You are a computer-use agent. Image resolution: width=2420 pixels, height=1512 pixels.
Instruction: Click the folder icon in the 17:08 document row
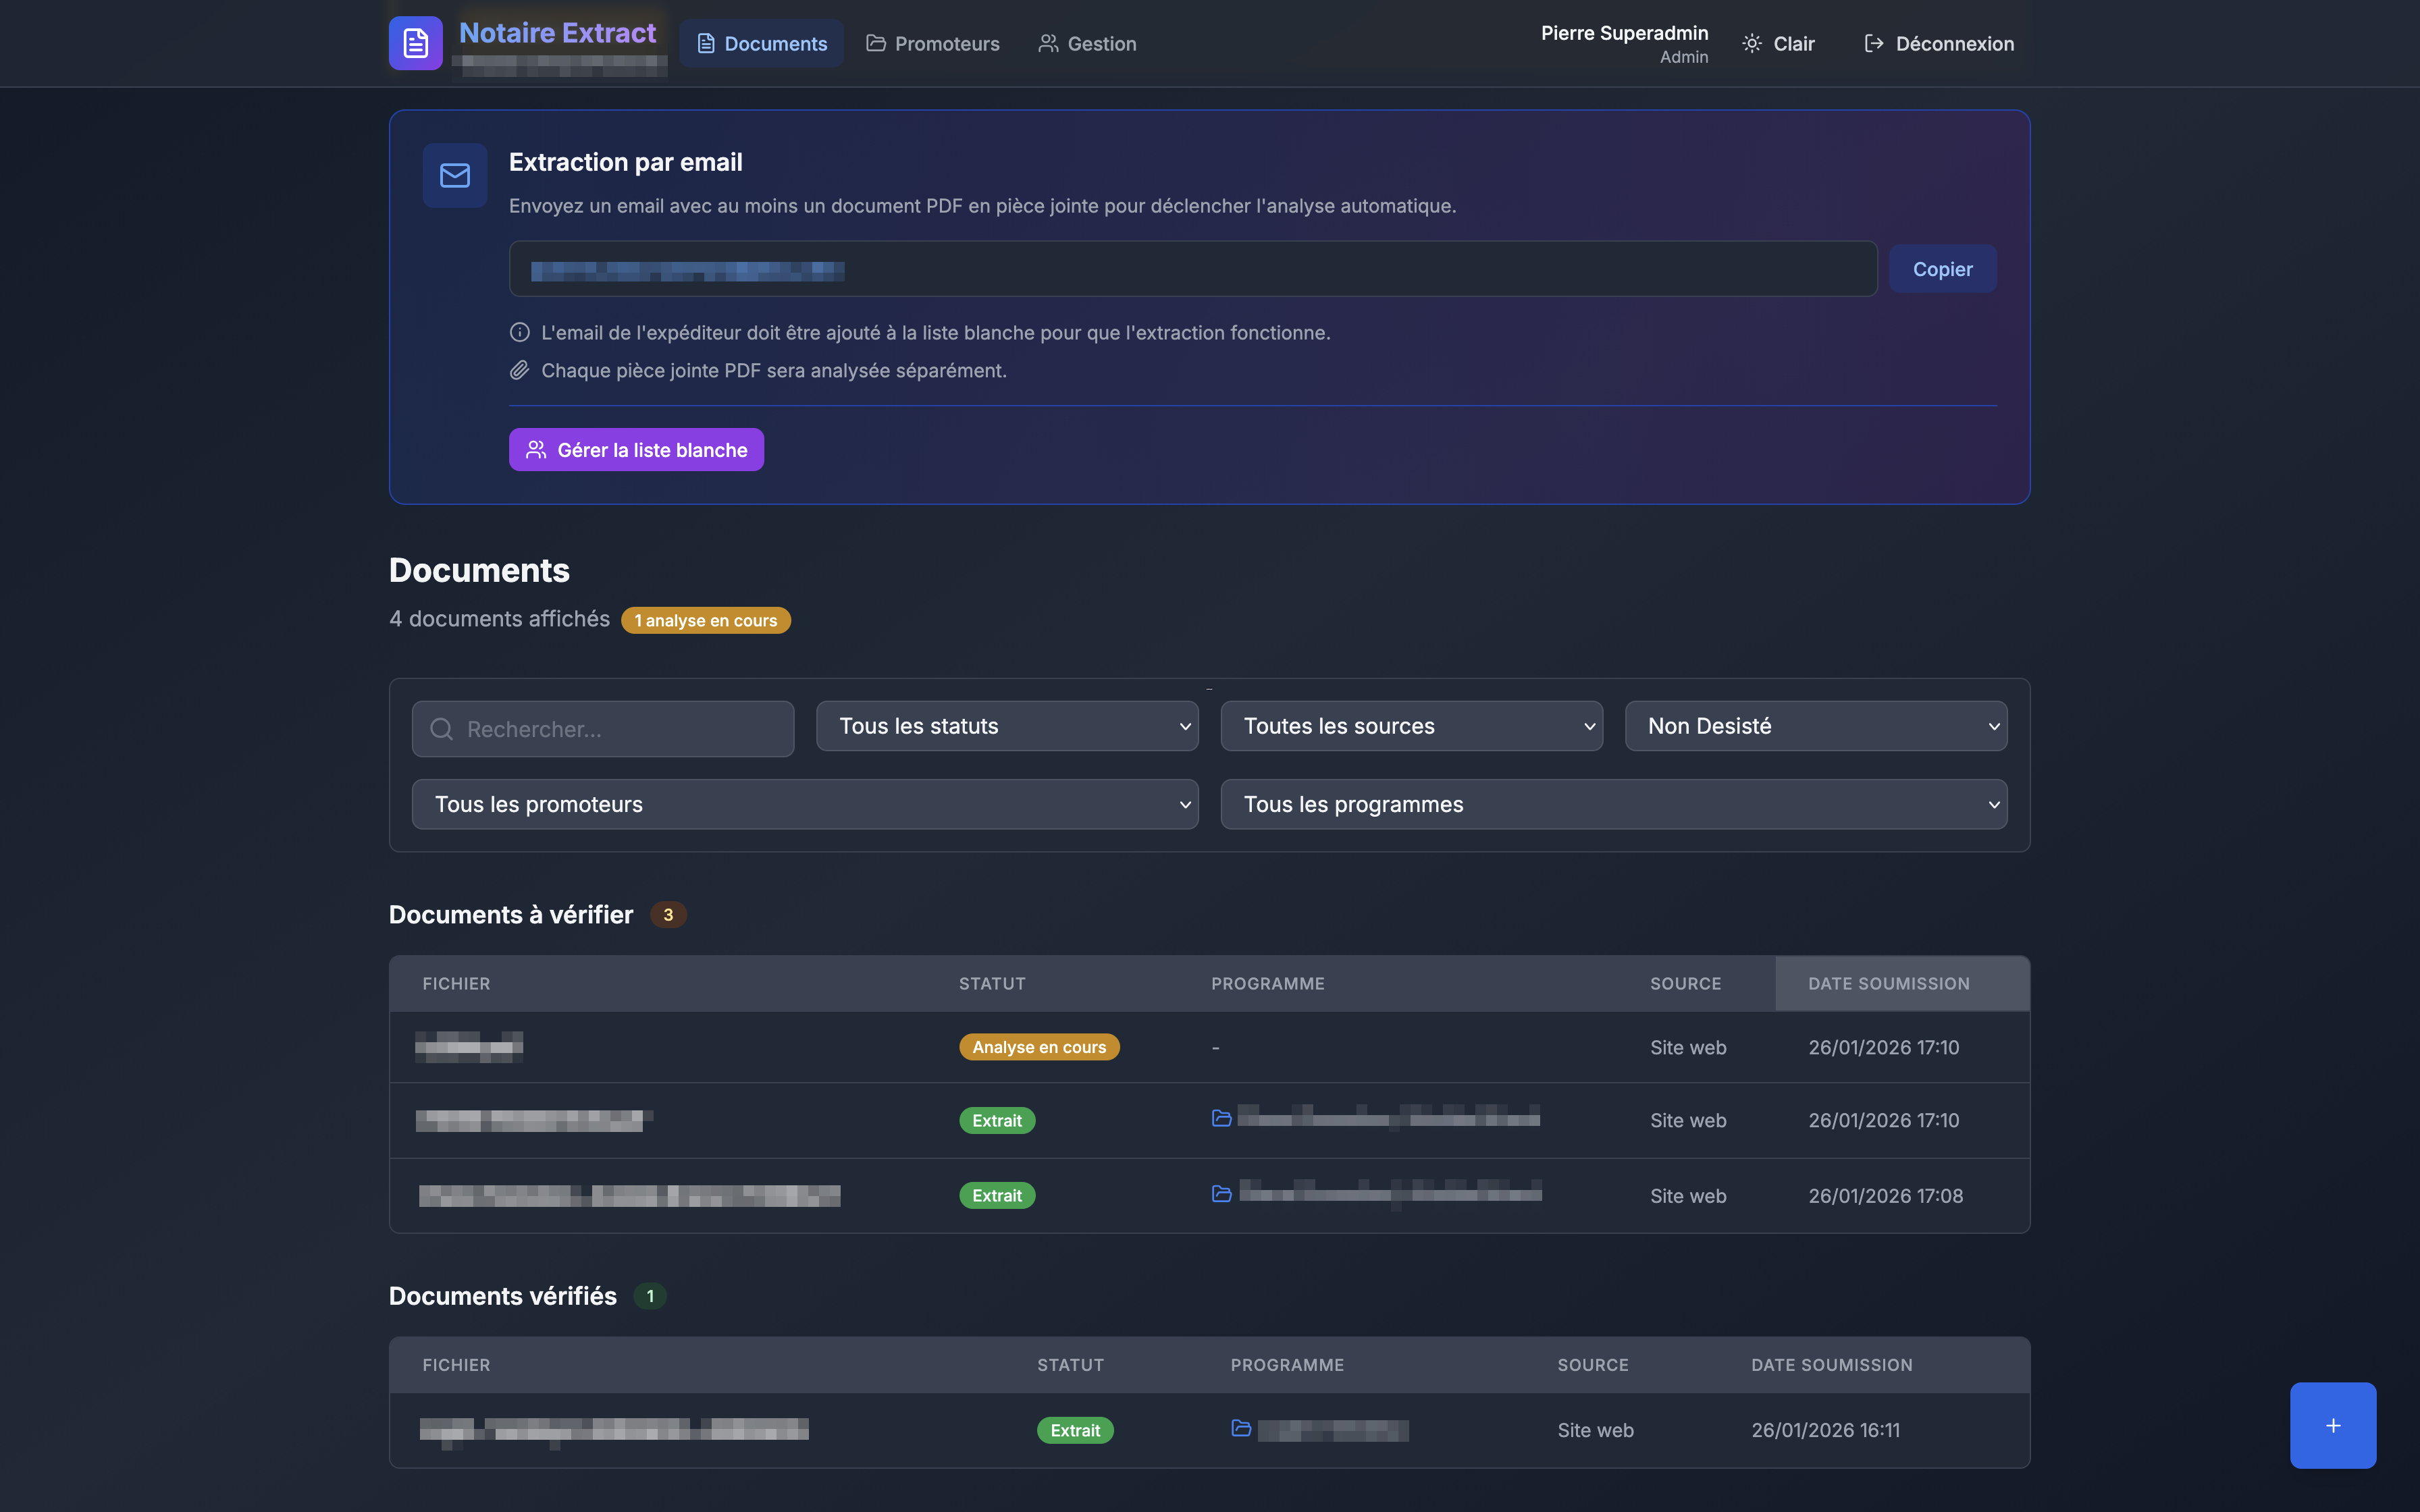1221,1194
